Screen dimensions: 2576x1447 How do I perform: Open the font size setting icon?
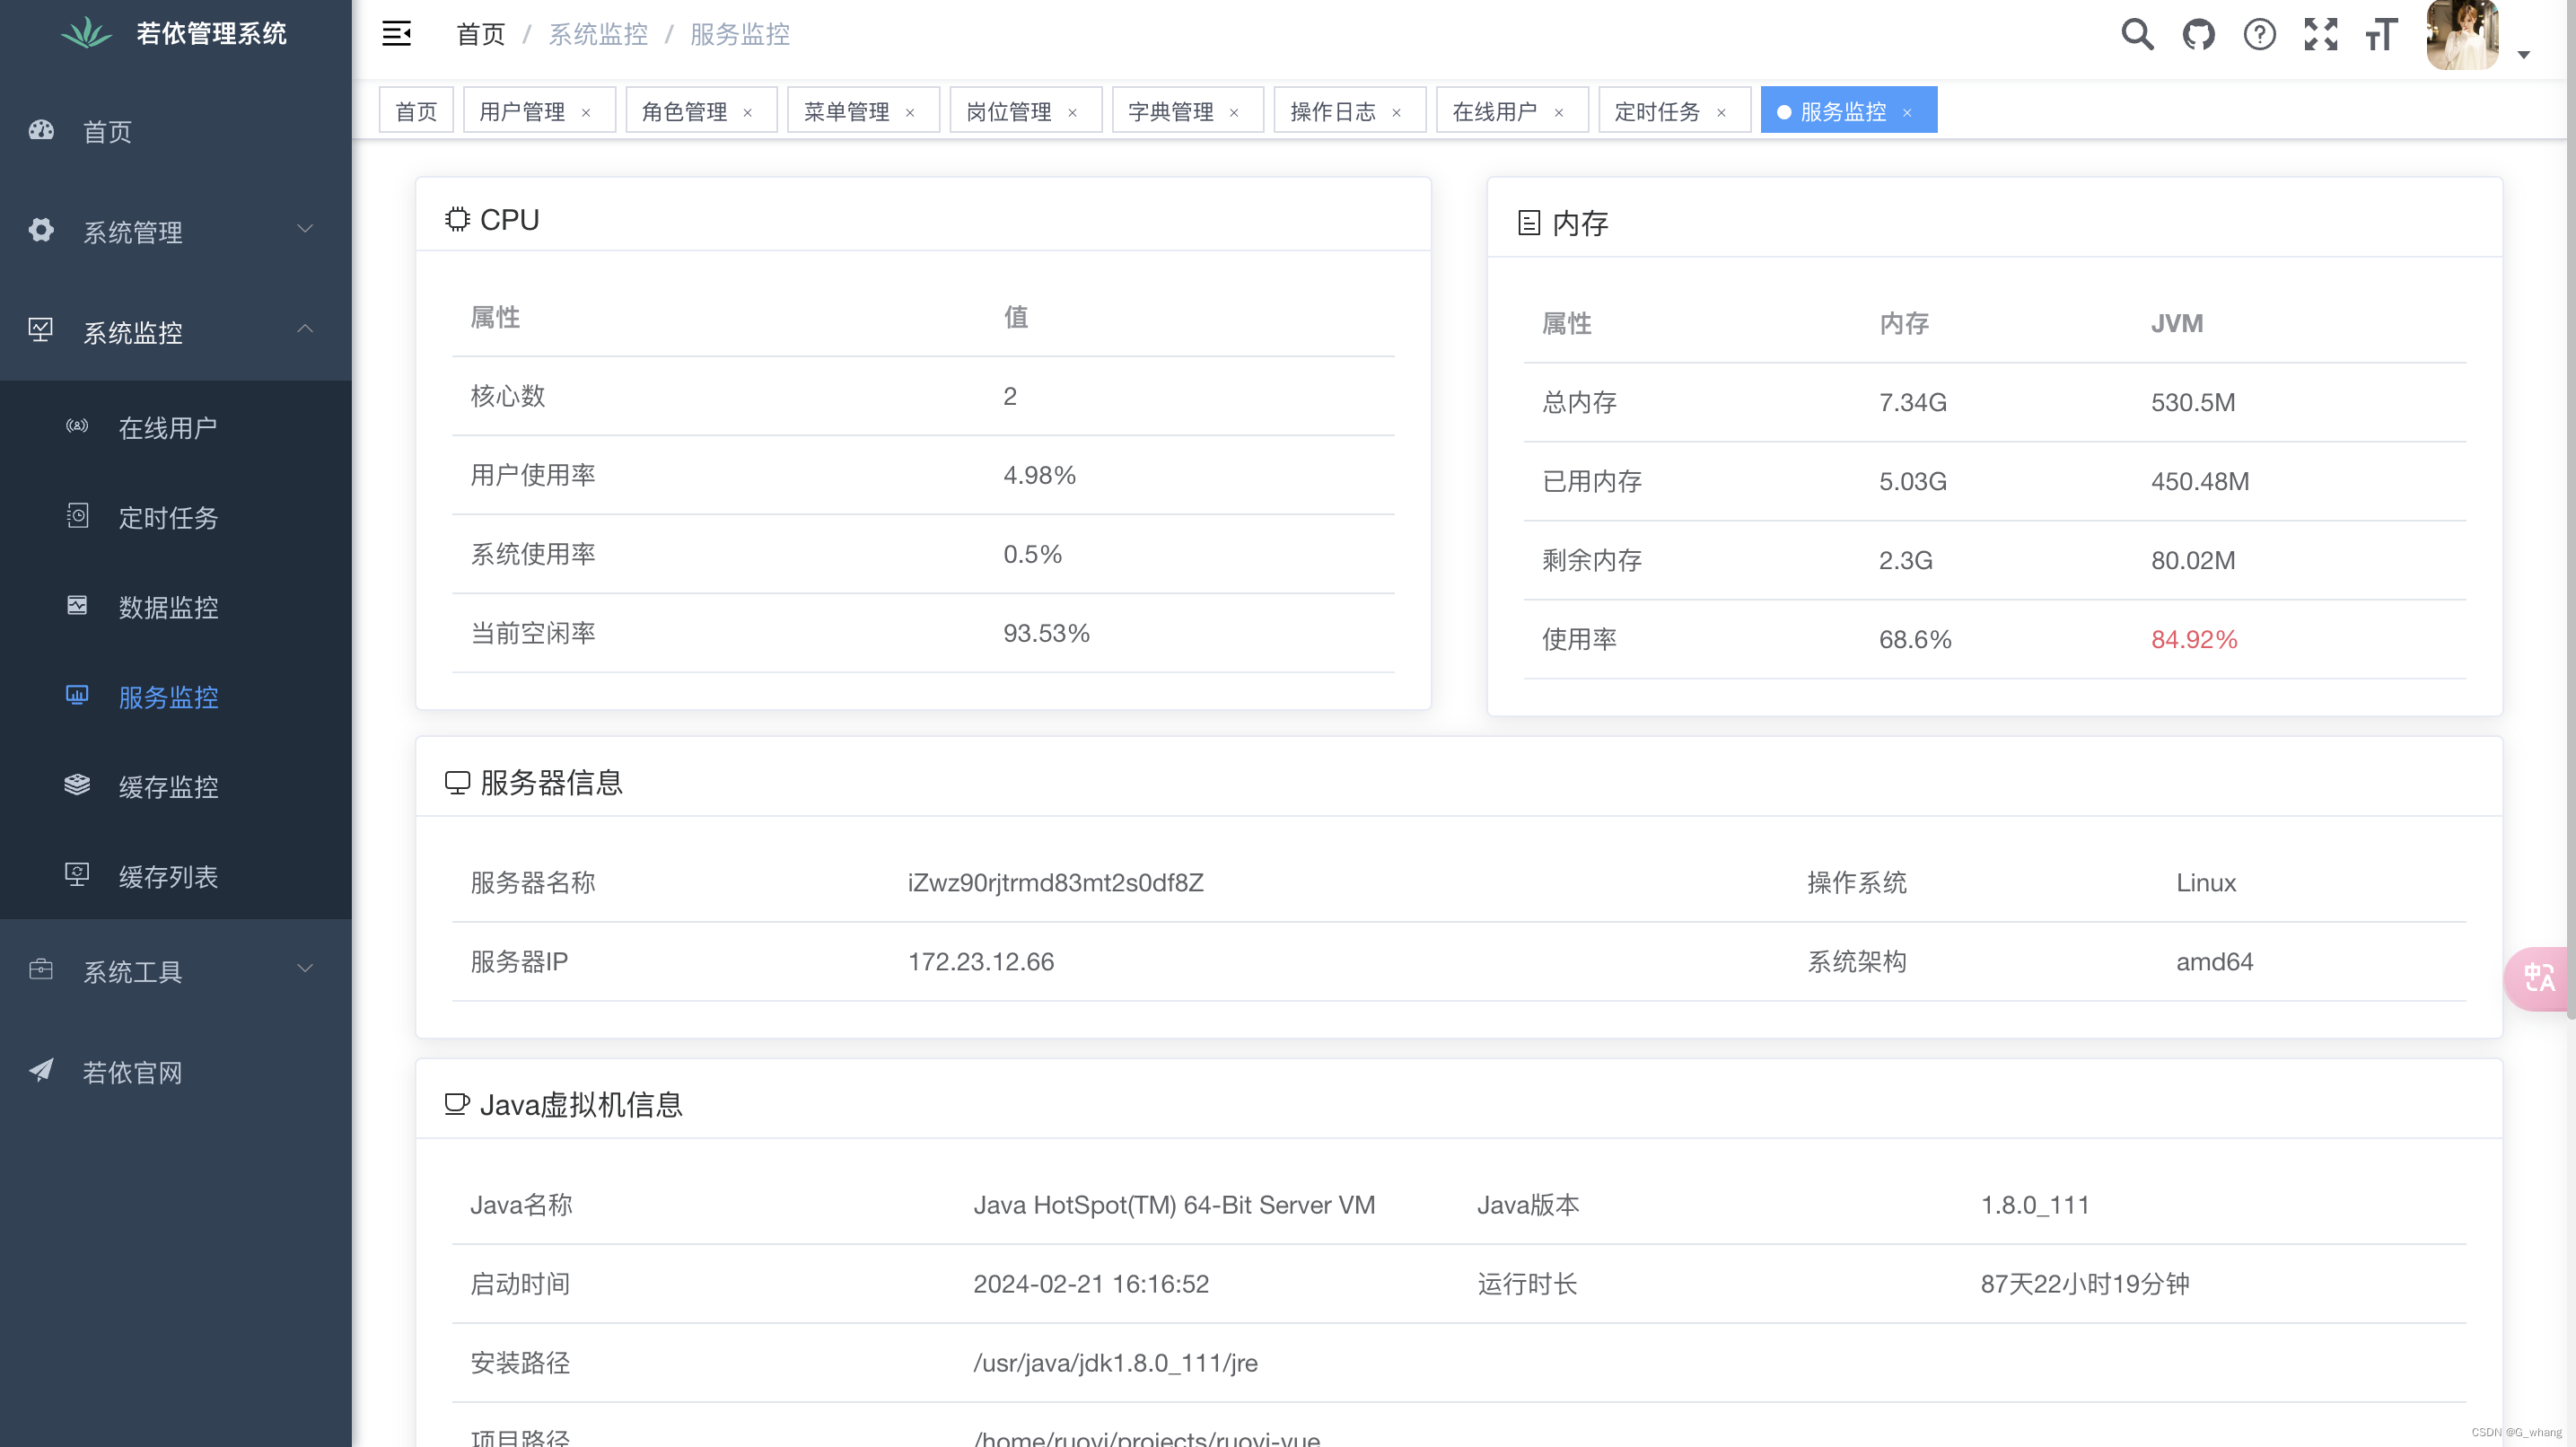(x=2381, y=34)
